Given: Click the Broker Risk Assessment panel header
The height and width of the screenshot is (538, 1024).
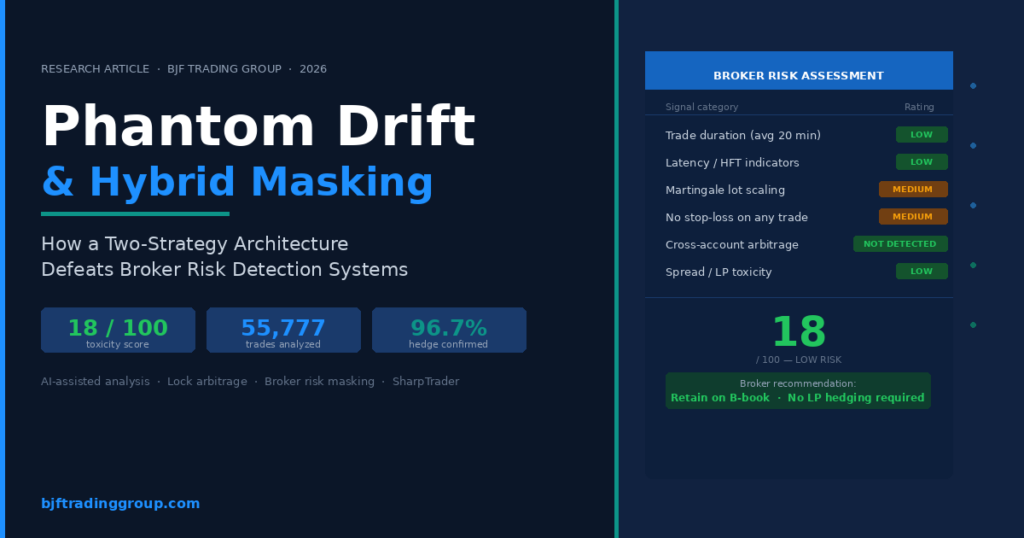Looking at the screenshot, I should pos(798,75).
